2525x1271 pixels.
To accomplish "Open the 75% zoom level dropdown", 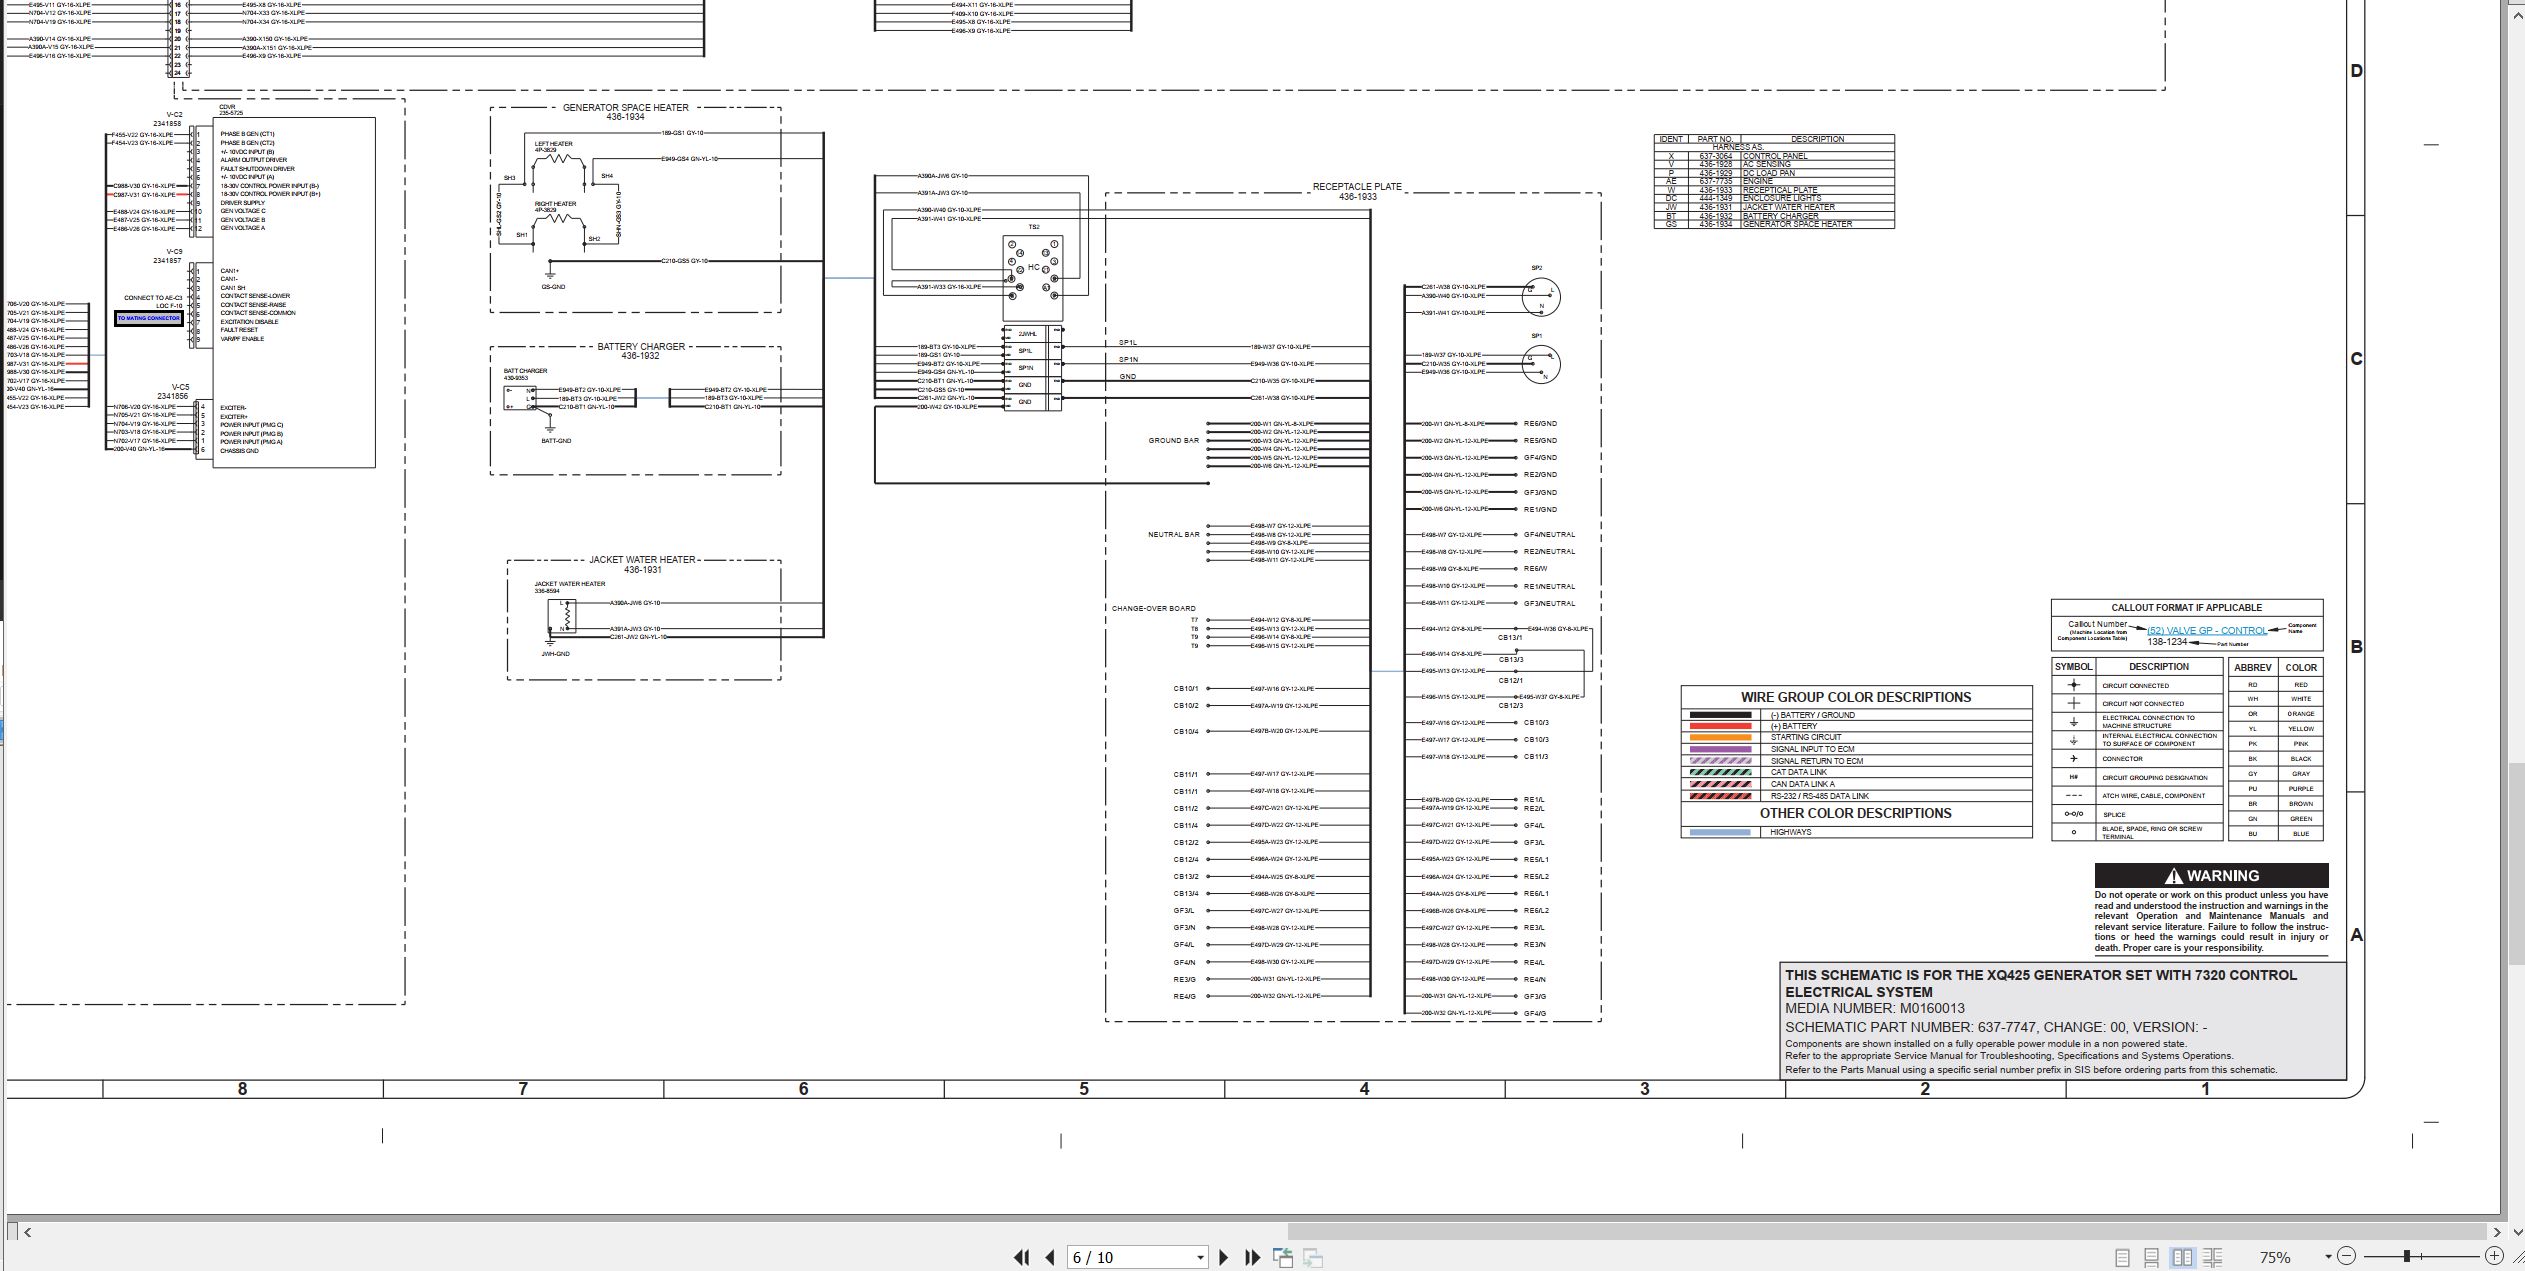I will [x=2328, y=1257].
